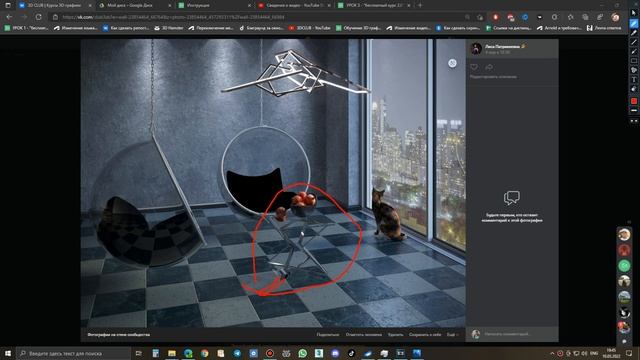Open TikTok from the taskbar
This screenshot has width=640, height=360.
click(351, 353)
